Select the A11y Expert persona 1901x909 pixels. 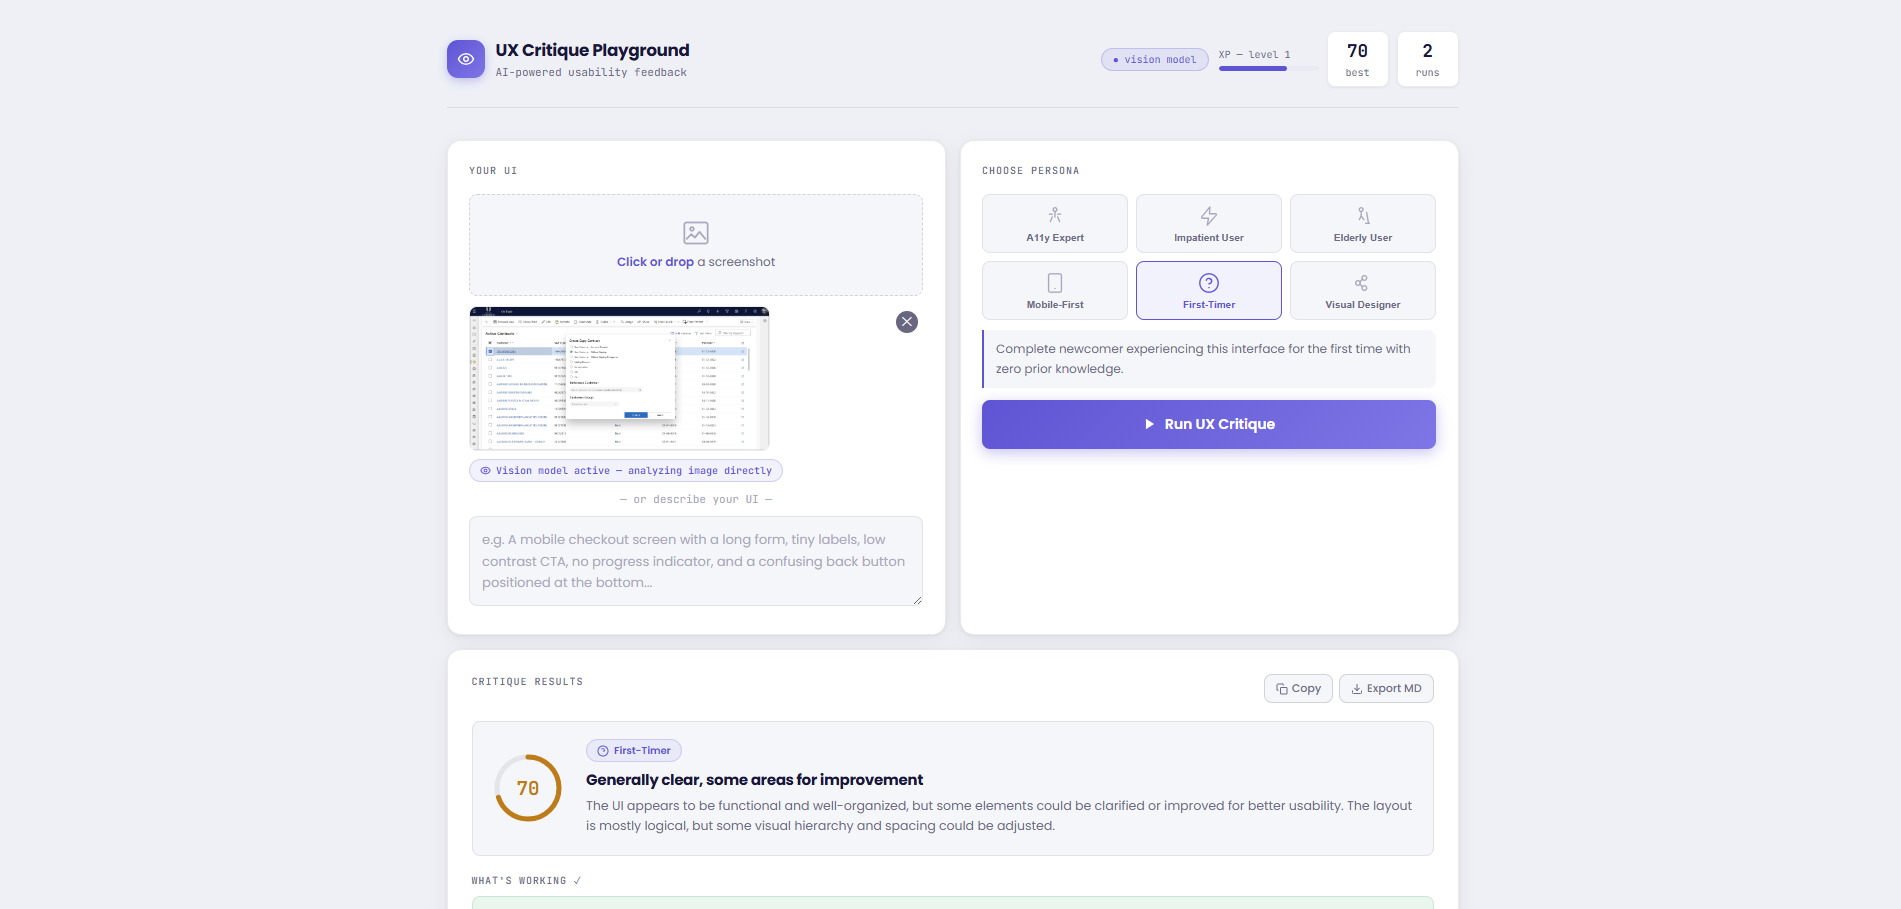pos(1055,224)
